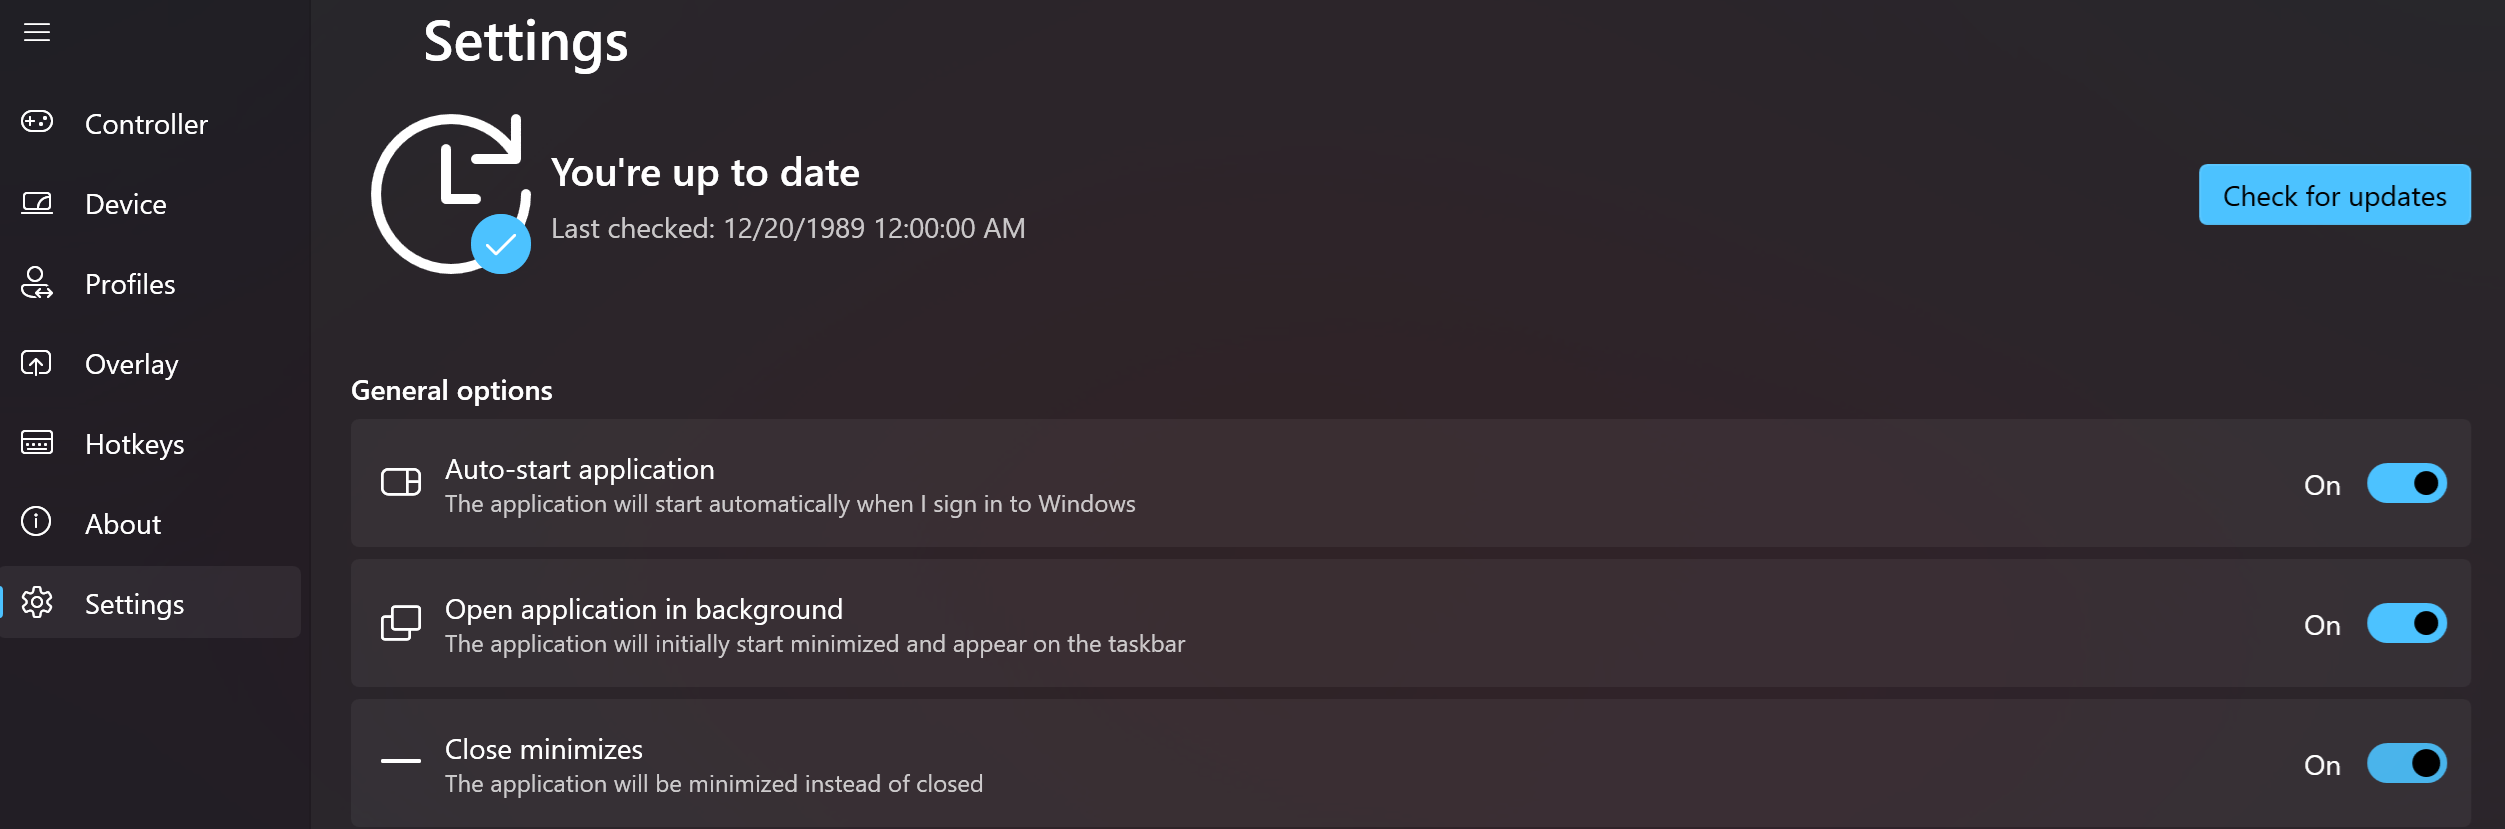Turn off Open application in background

pyautogui.click(x=2406, y=624)
